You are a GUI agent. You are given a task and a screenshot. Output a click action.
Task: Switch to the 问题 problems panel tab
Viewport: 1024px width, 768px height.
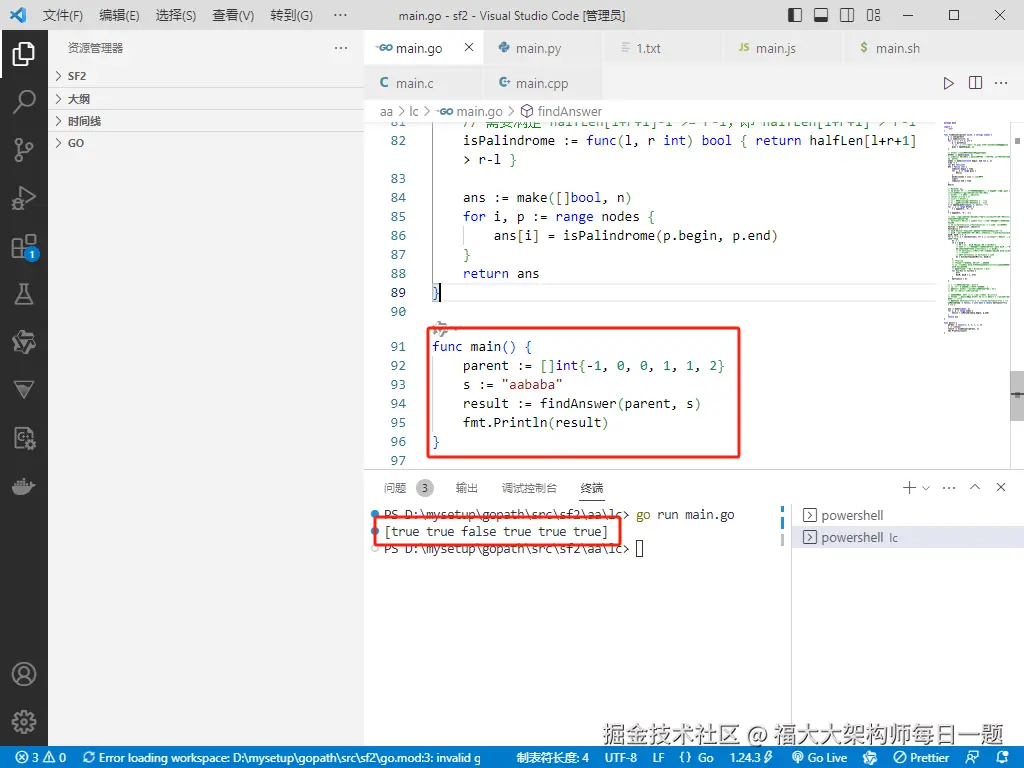tap(395, 488)
